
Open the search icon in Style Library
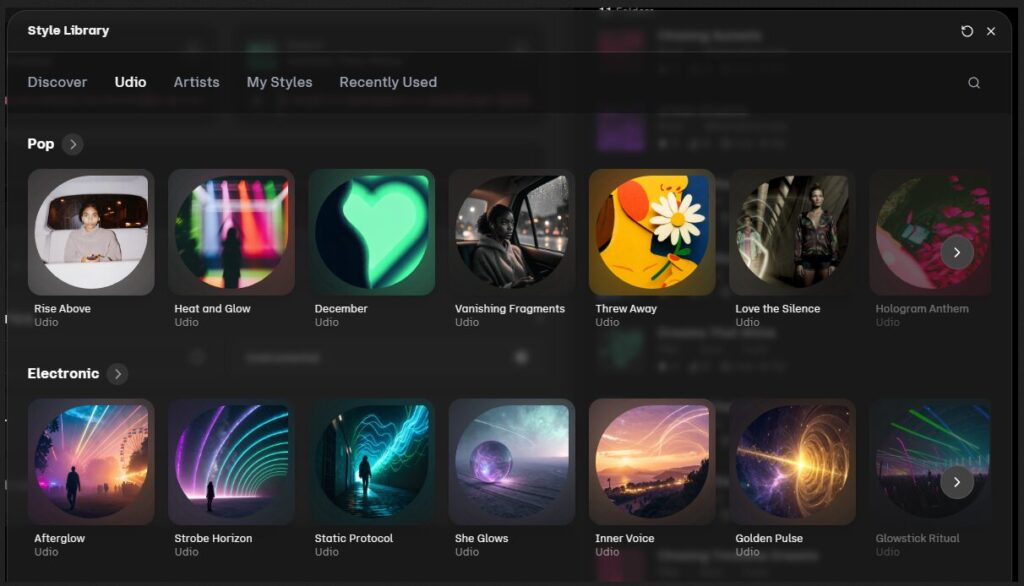pos(974,82)
